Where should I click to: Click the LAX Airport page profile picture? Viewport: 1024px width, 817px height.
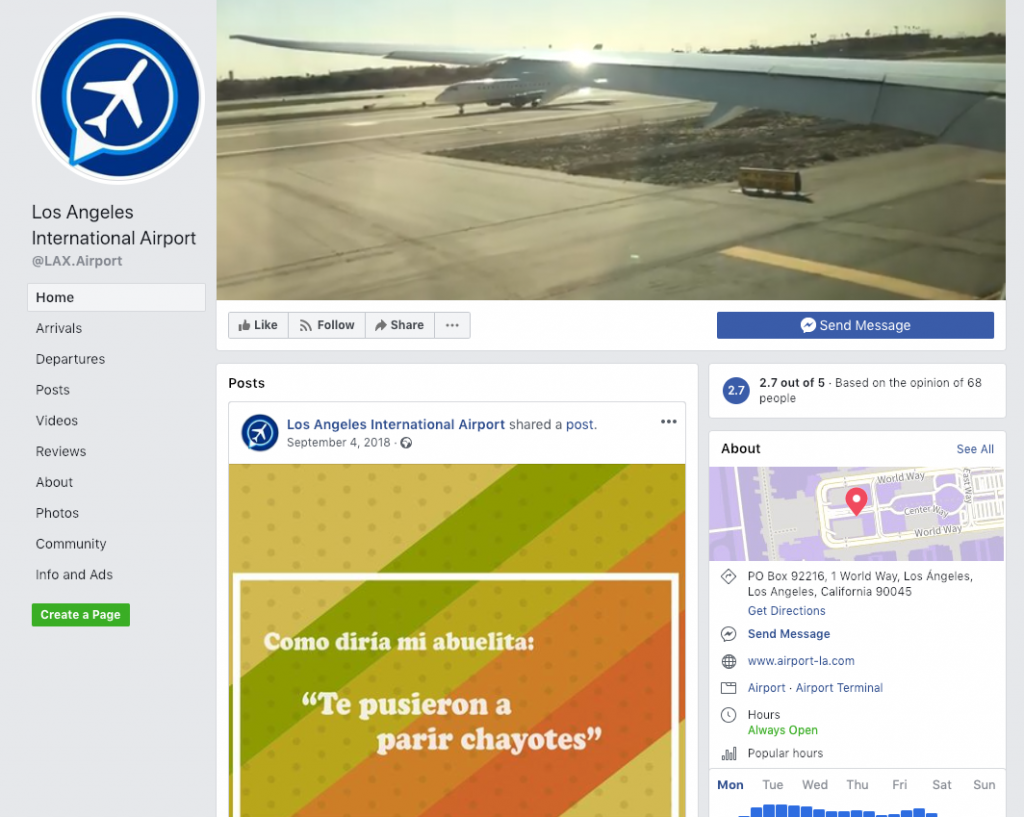118,98
